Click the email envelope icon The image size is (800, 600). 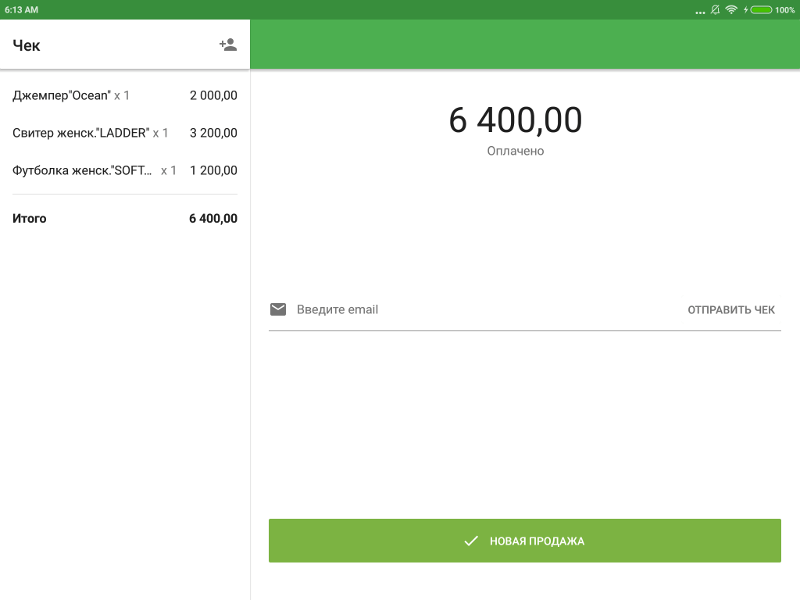coord(277,308)
